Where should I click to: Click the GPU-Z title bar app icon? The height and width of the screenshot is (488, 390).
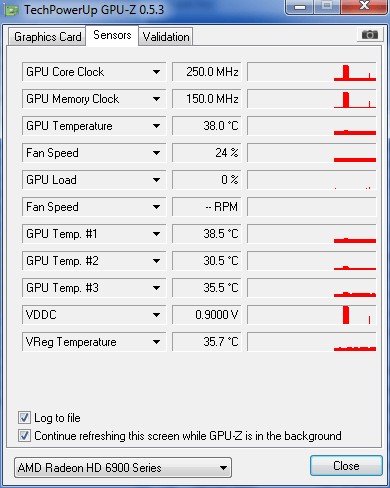[x=12, y=10]
